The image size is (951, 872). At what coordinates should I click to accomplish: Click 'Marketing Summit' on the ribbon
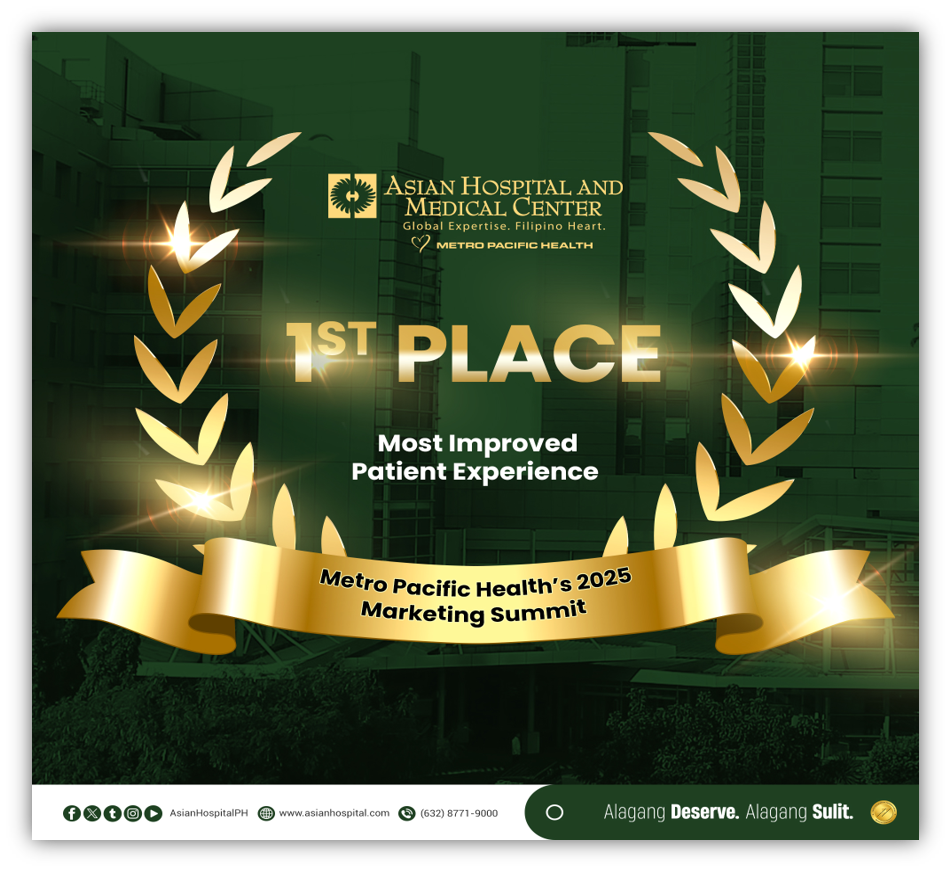click(x=474, y=611)
